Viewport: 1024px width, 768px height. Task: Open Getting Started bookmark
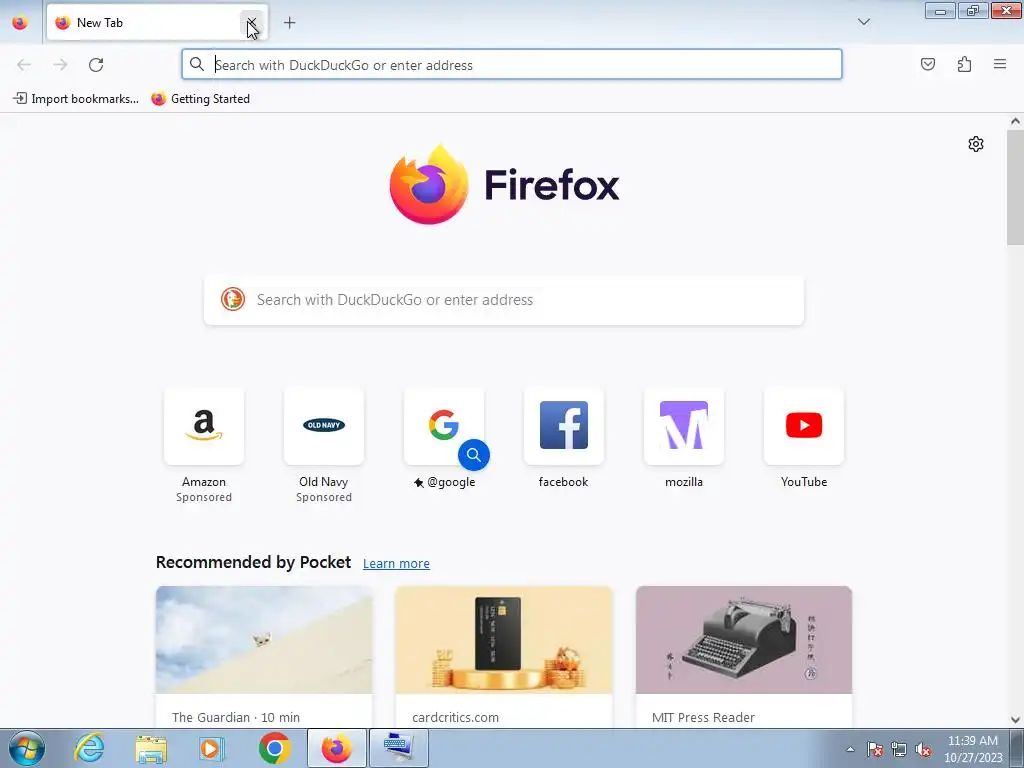point(200,99)
